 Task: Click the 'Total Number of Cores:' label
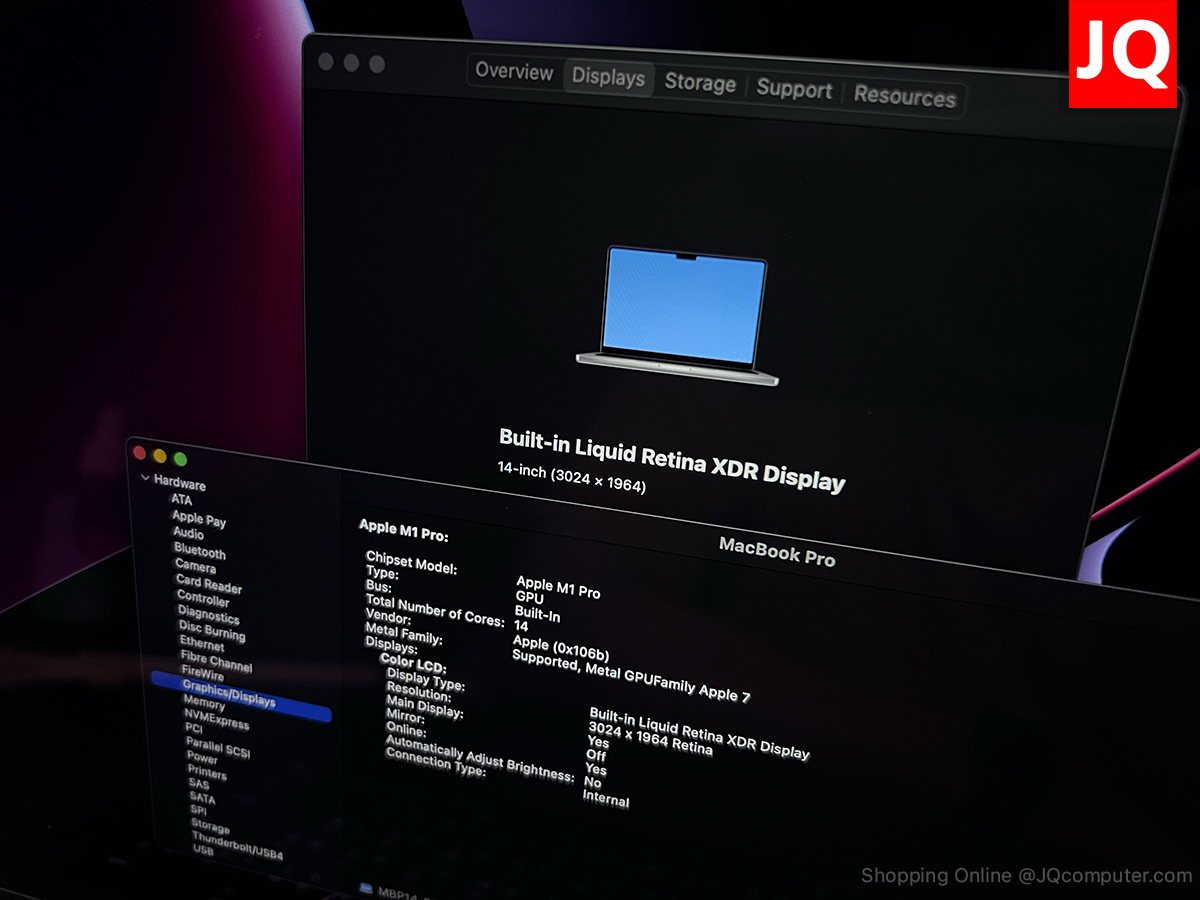(x=435, y=610)
